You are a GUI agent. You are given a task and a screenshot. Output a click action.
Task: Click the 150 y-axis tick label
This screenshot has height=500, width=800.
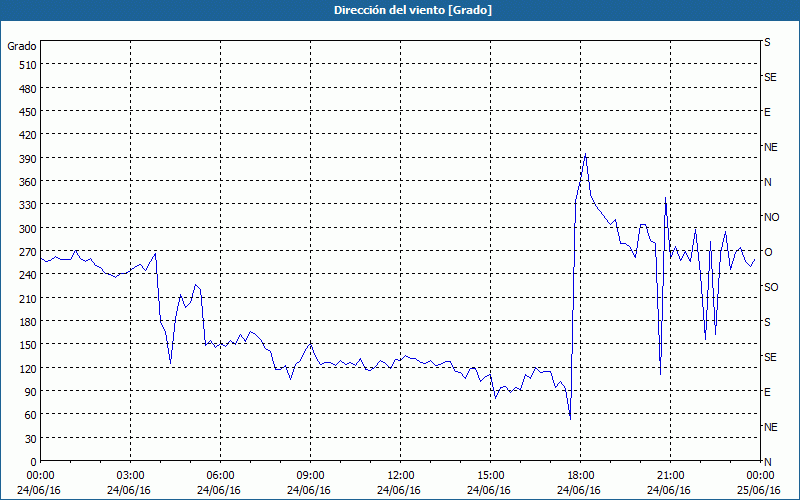(29, 345)
